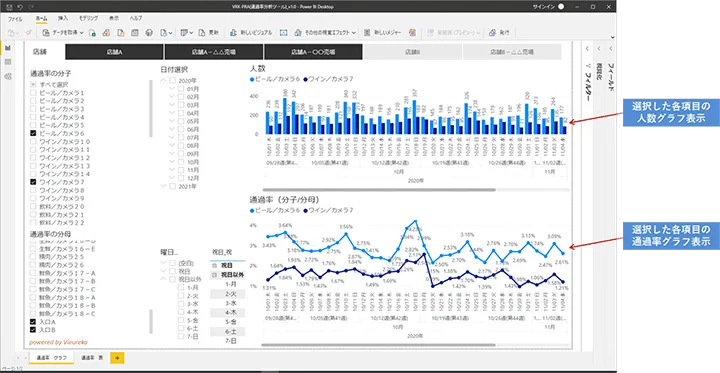Click the text box icon in the ribbon
Viewport: 720px width, 373px height.
click(284, 33)
